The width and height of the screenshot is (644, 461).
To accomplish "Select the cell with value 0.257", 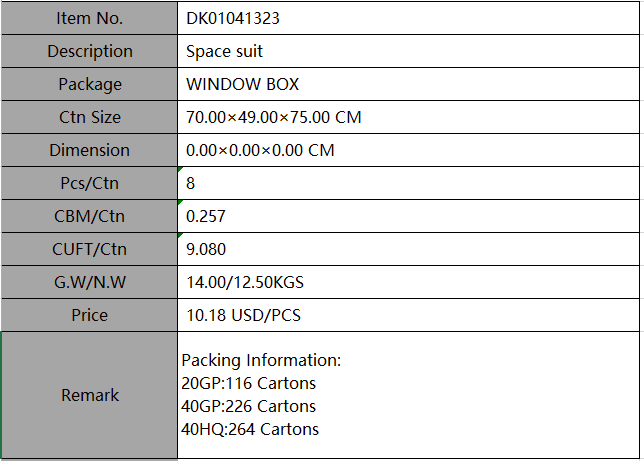I will [408, 216].
